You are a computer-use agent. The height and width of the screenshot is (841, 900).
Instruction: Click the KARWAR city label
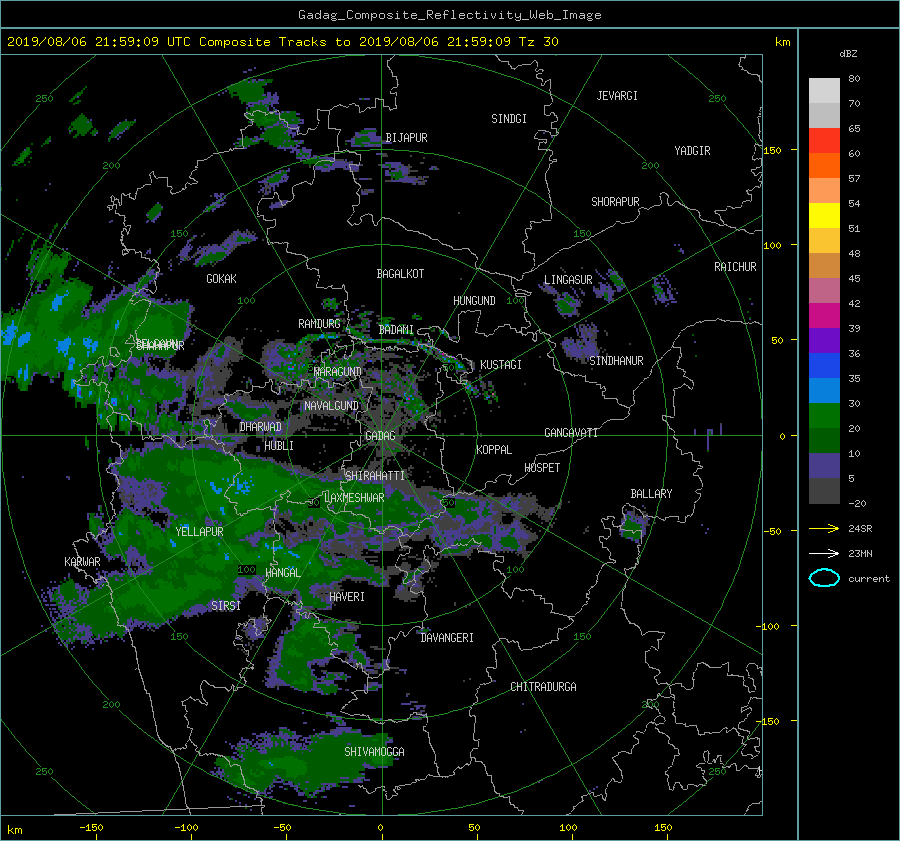tap(82, 561)
